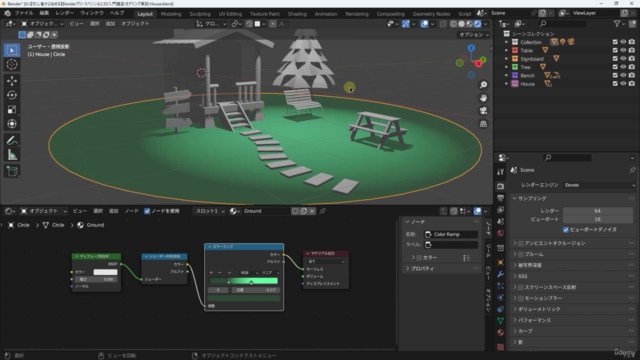Open the Window menu
Image resolution: width=640 pixels, height=360 pixels.
(91, 13)
